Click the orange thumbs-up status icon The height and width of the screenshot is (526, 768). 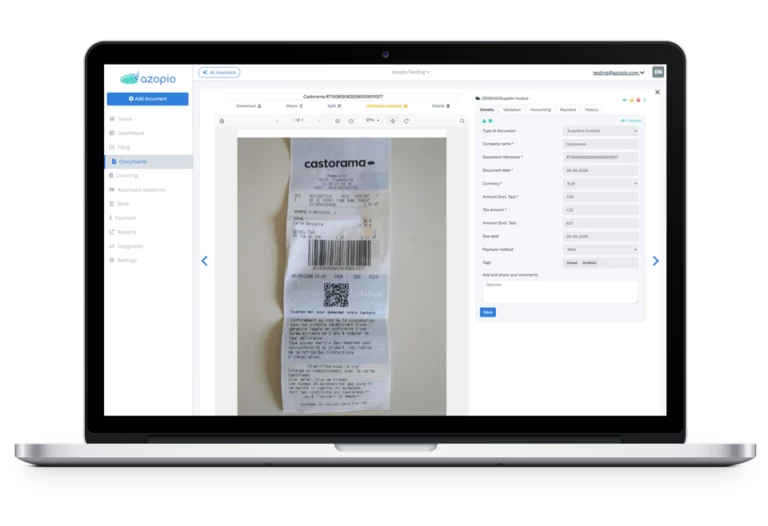[631, 100]
